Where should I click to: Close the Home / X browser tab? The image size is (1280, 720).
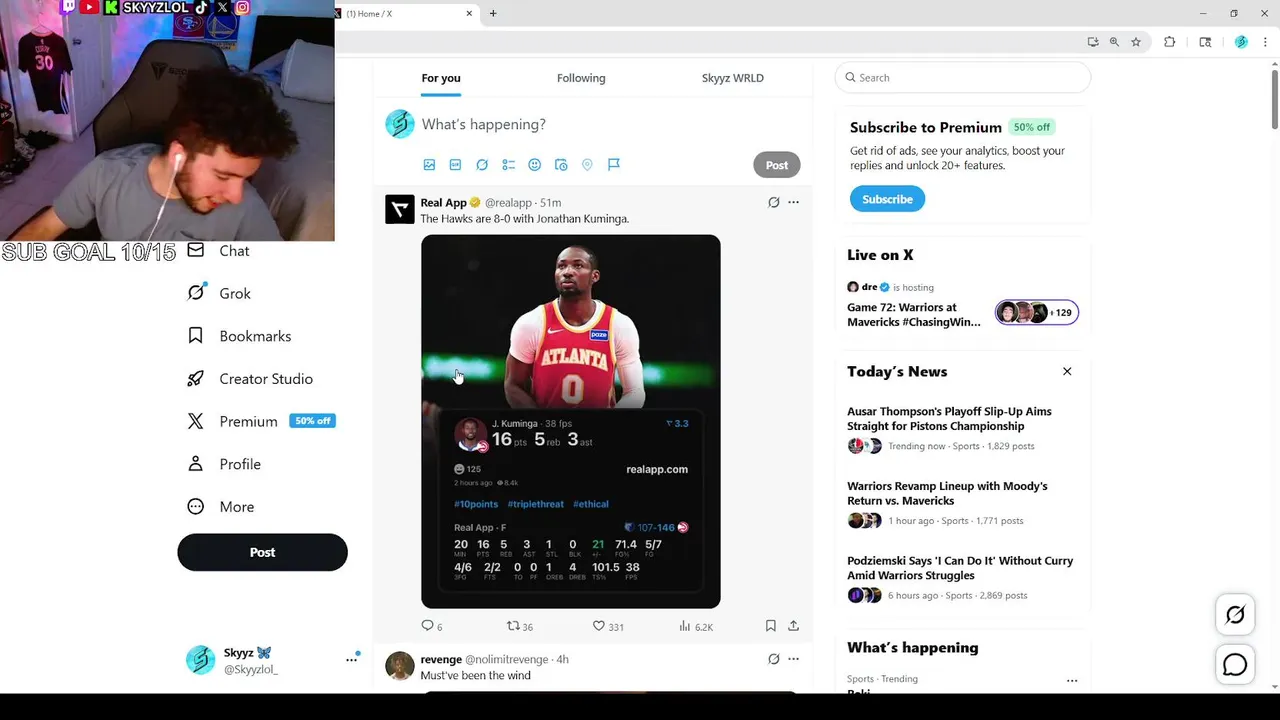pos(469,14)
